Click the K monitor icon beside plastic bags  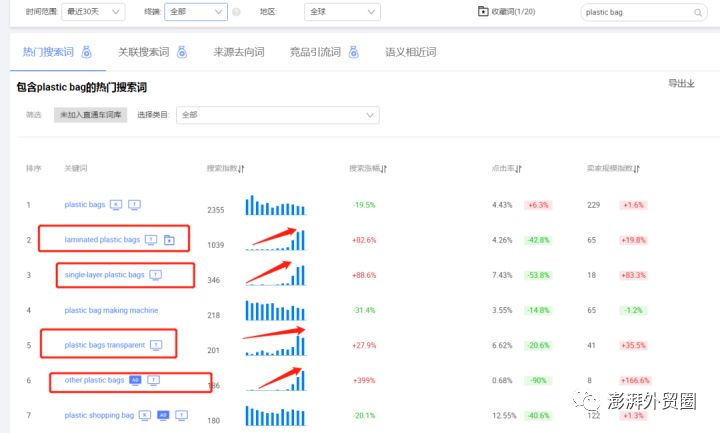pyautogui.click(x=116, y=205)
